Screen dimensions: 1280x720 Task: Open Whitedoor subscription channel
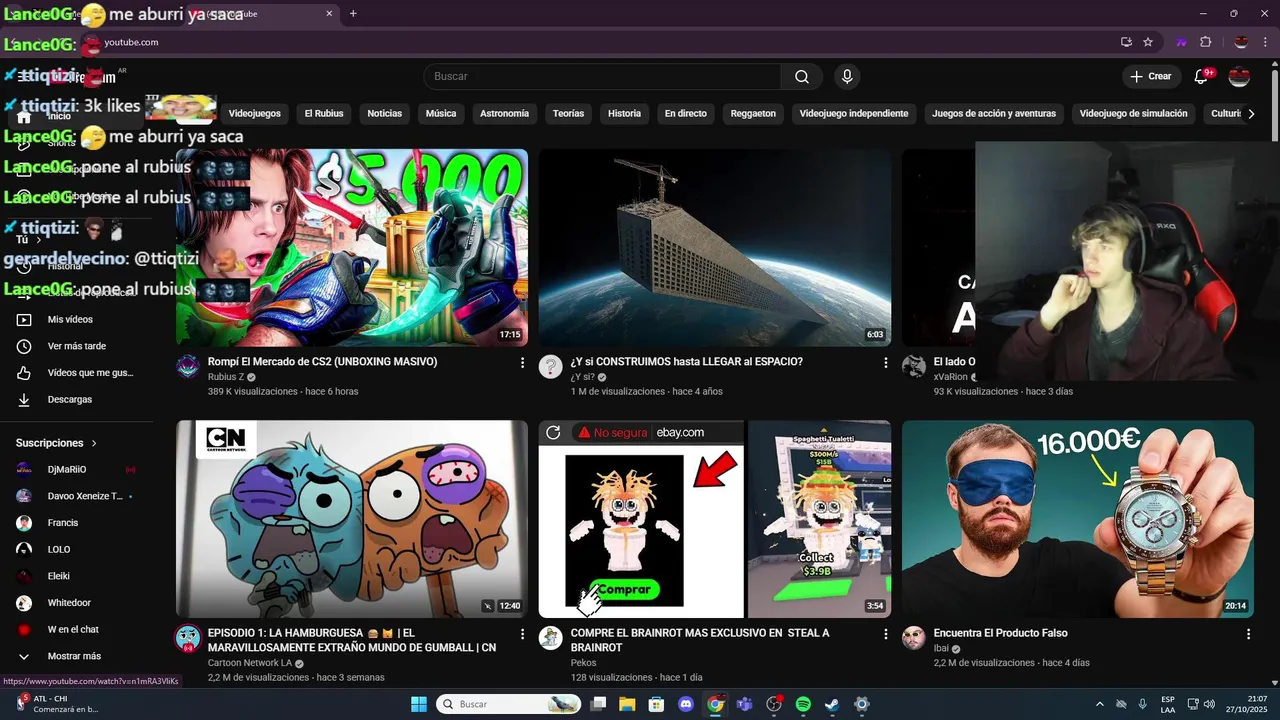click(x=77, y=603)
